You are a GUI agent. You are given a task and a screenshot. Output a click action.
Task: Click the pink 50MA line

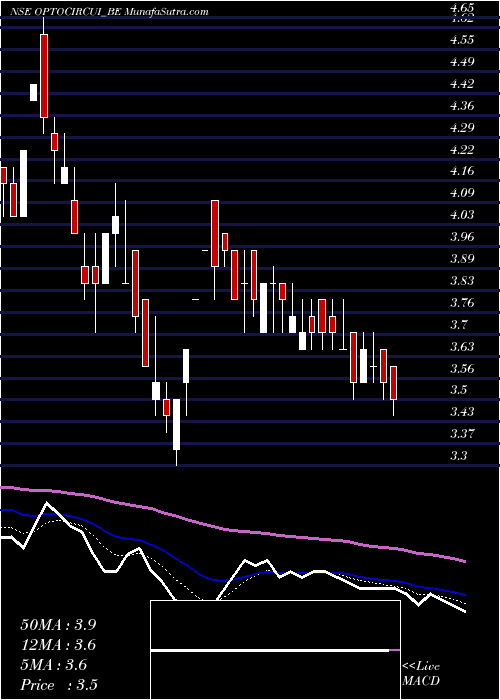[232, 530]
